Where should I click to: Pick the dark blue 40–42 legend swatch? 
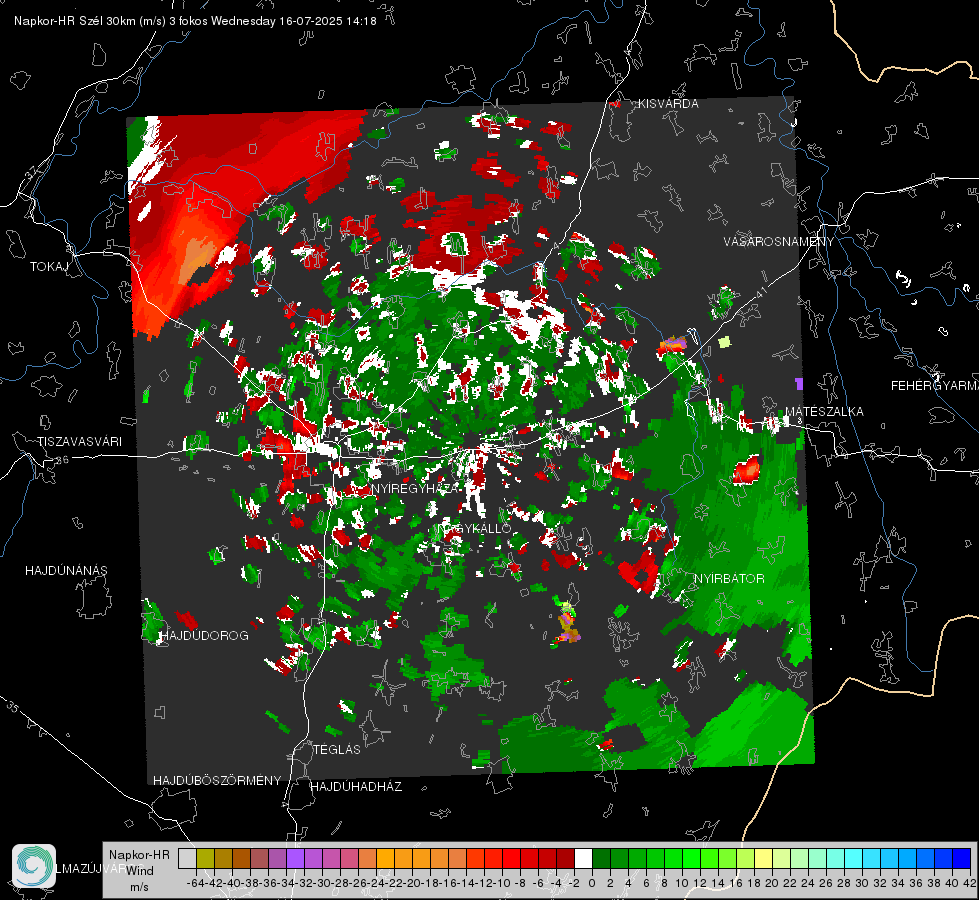coord(962,858)
